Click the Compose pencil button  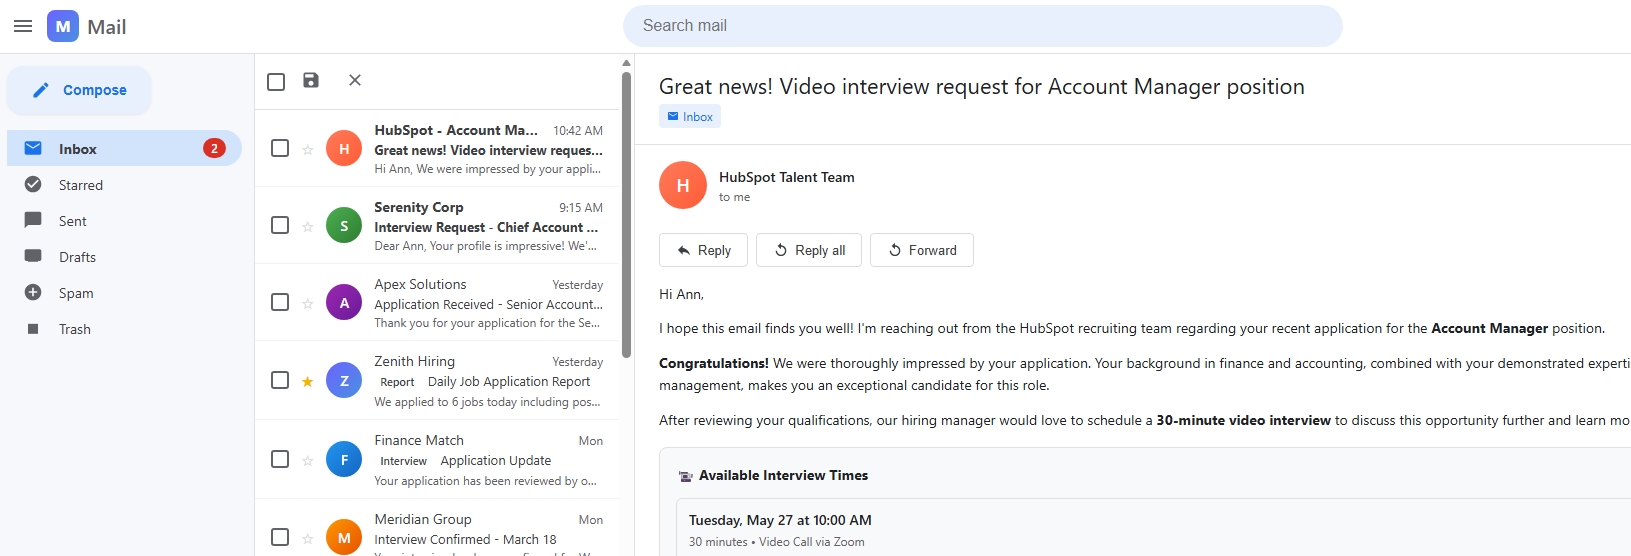click(x=79, y=90)
